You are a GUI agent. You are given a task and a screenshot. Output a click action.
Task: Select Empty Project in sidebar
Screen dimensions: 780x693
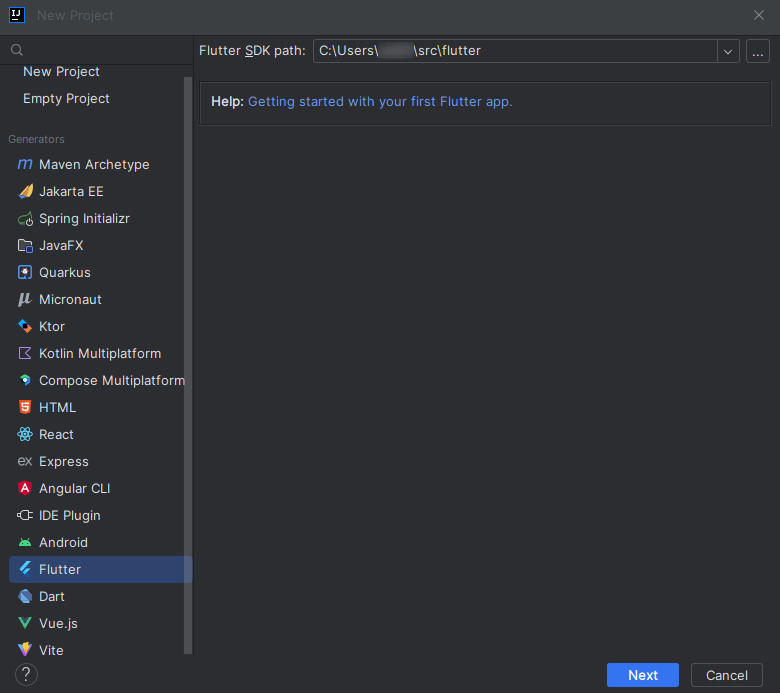[66, 99]
